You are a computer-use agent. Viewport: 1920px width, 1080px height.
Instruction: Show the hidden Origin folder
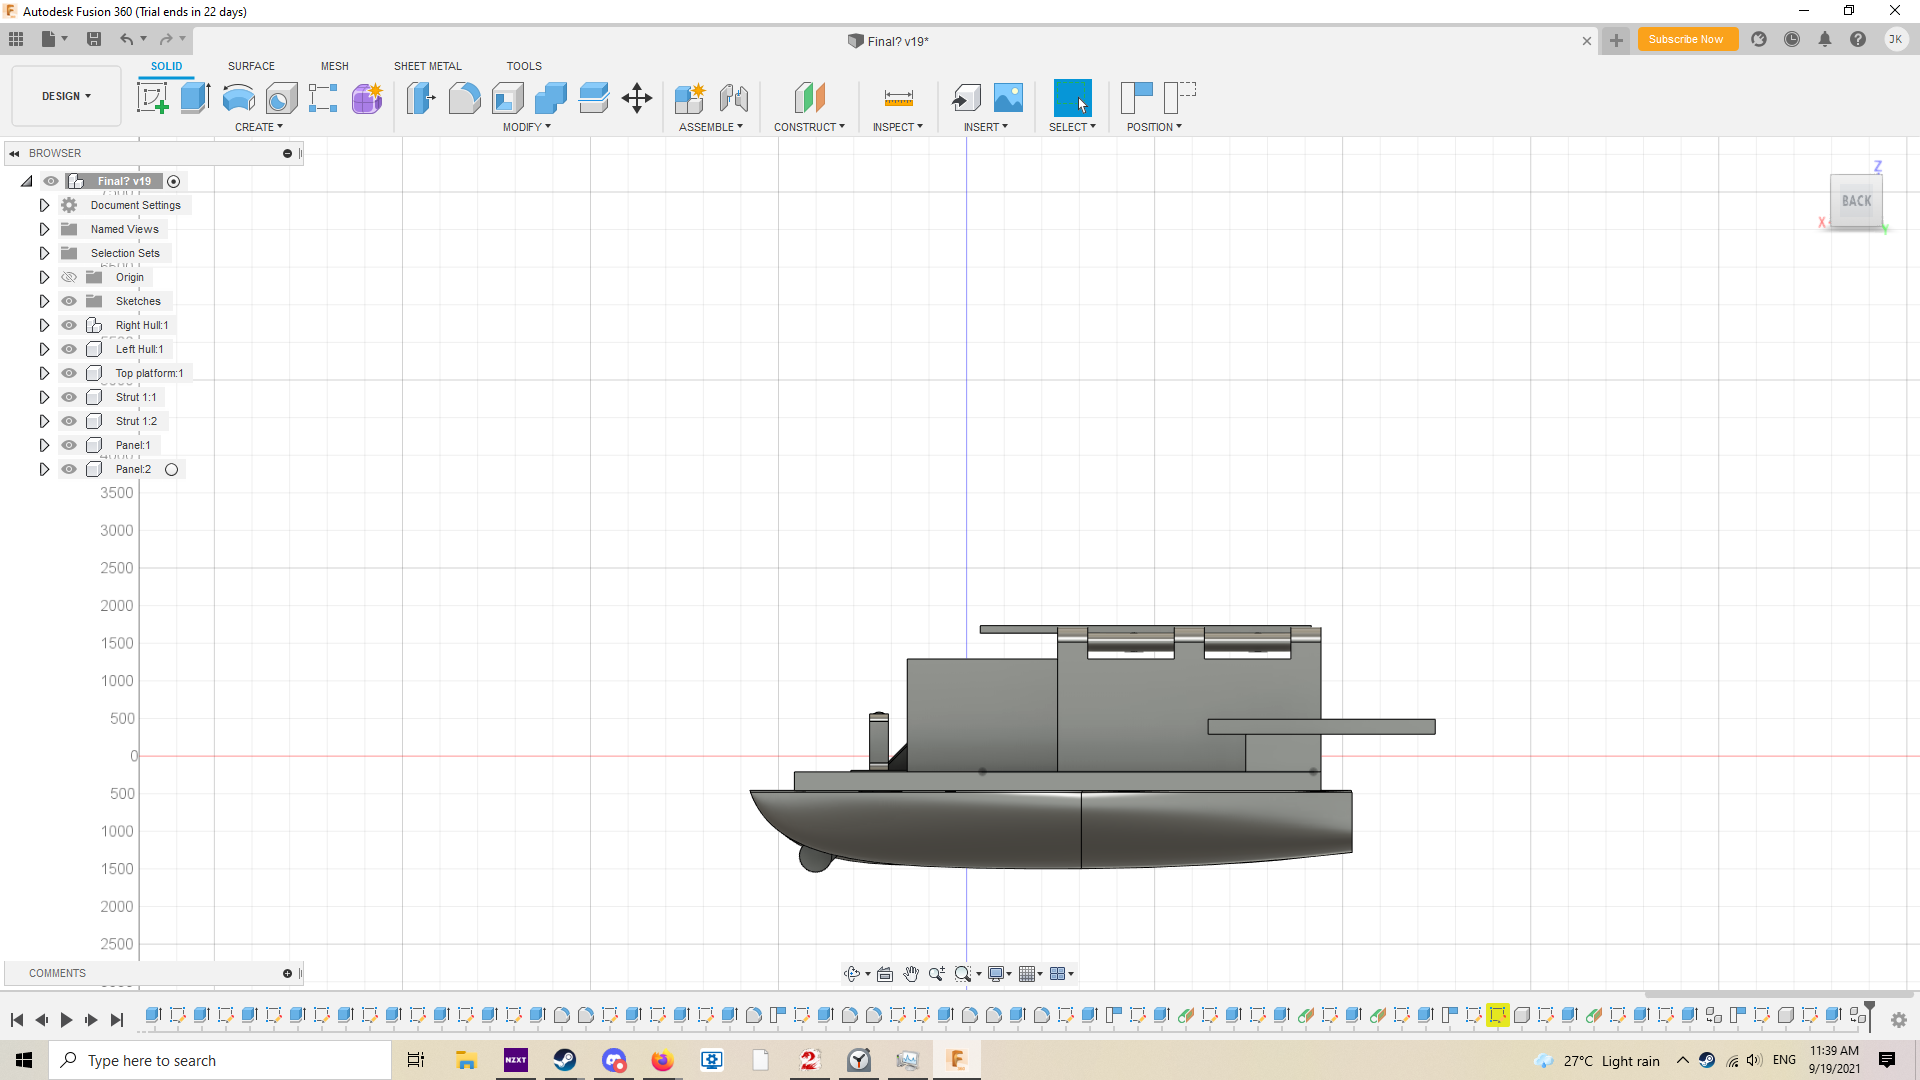coord(69,277)
